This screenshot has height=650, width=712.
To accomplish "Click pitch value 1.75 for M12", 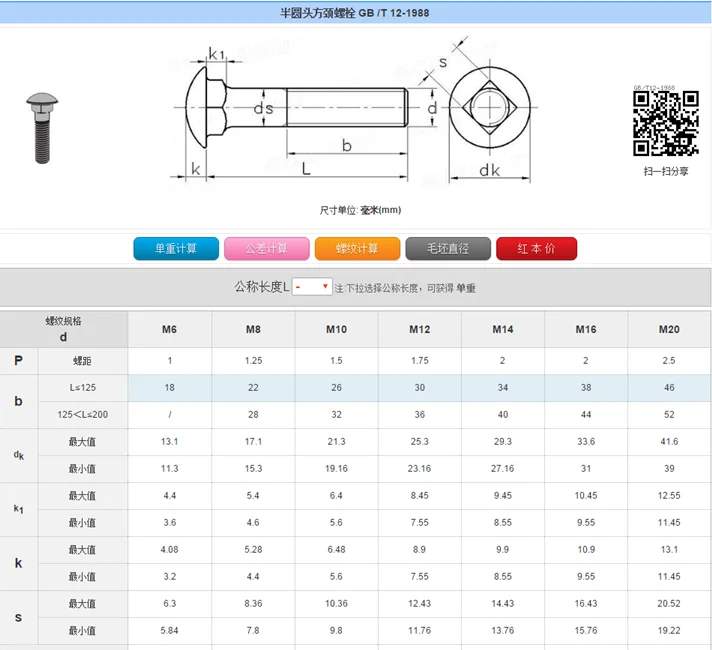I will point(420,361).
